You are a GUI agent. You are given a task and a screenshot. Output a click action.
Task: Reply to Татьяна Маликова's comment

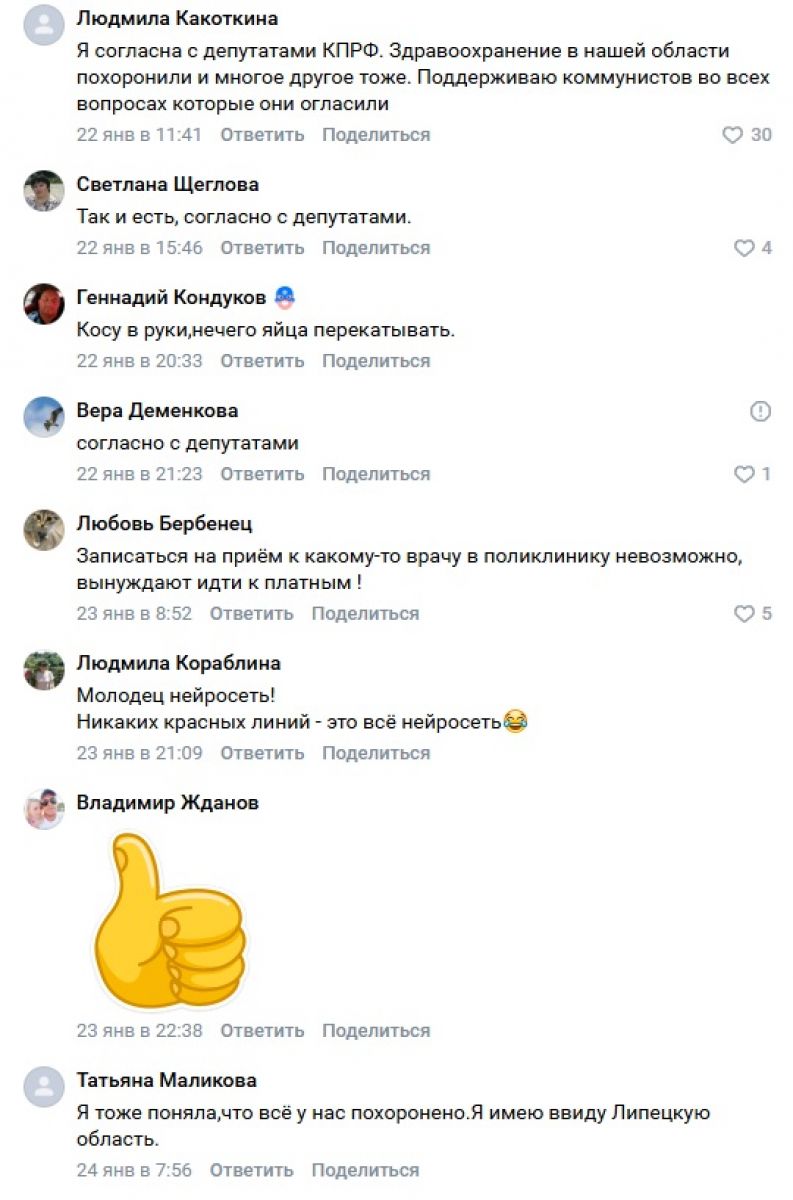click(251, 1170)
